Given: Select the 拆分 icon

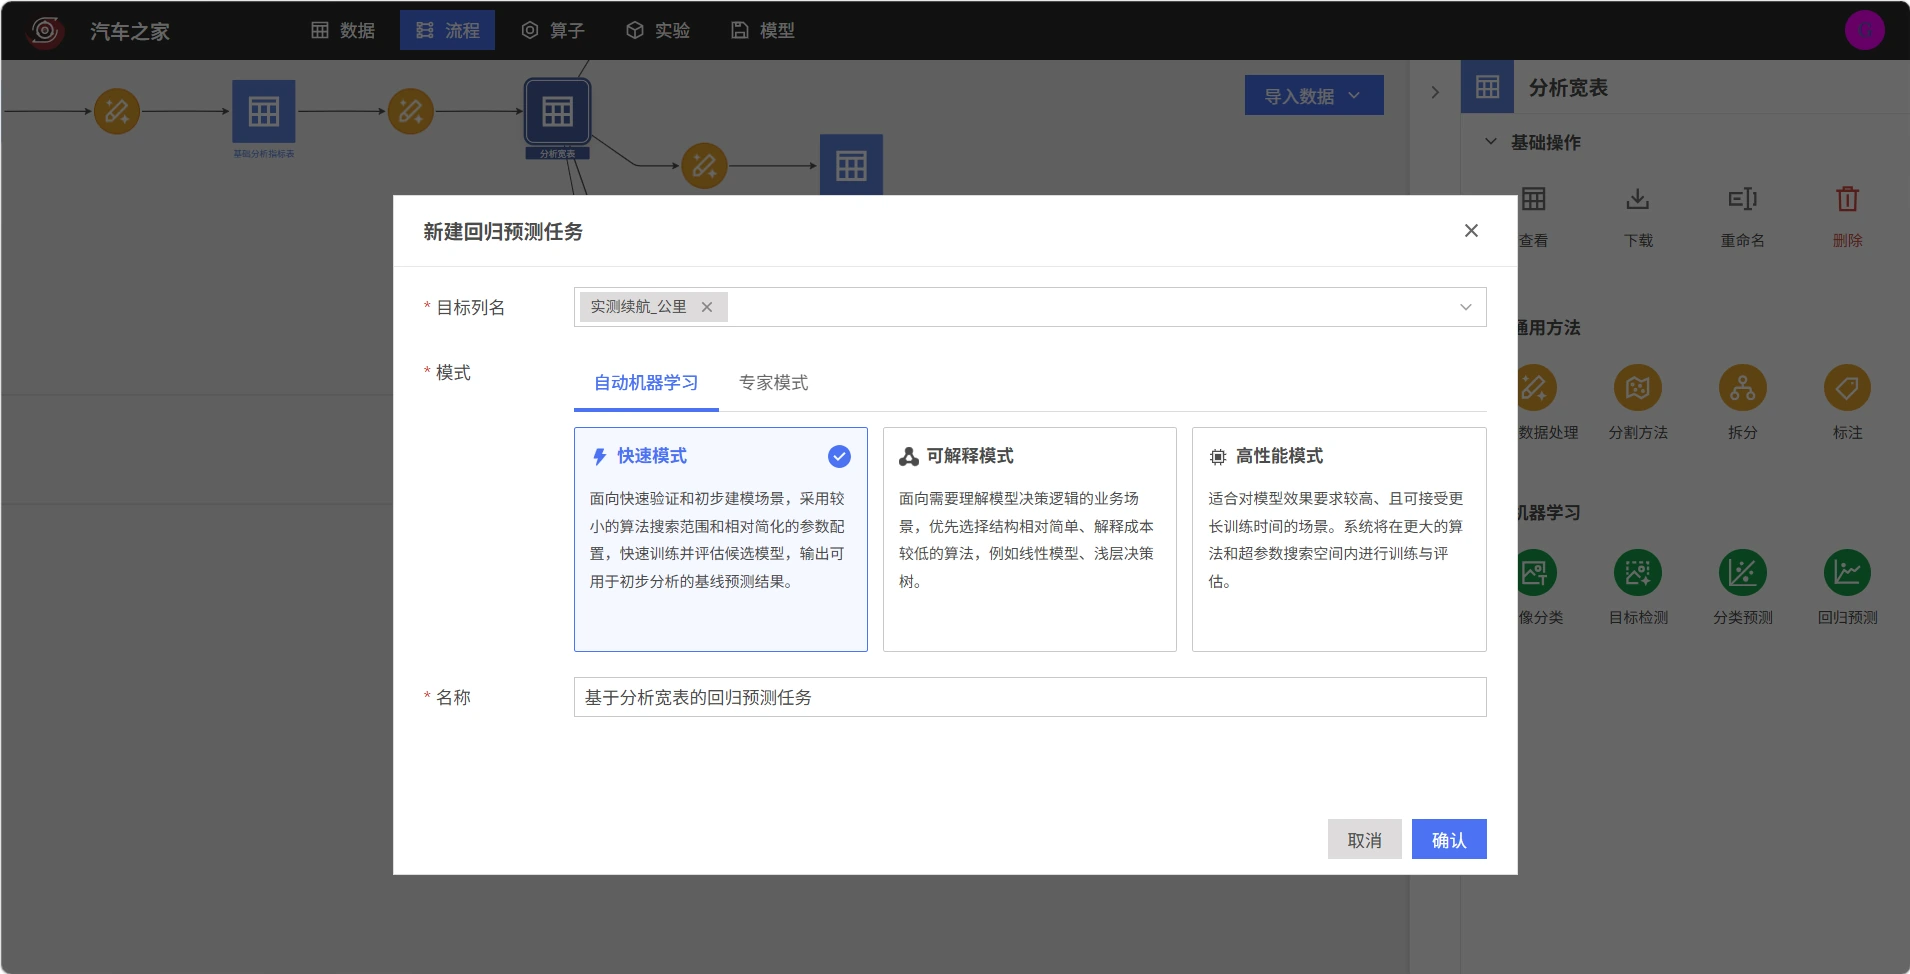Looking at the screenshot, I should 1743,388.
